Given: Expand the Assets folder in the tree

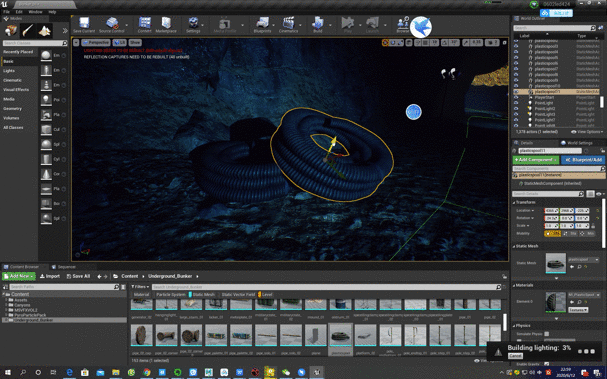Looking at the screenshot, I should coord(6,300).
